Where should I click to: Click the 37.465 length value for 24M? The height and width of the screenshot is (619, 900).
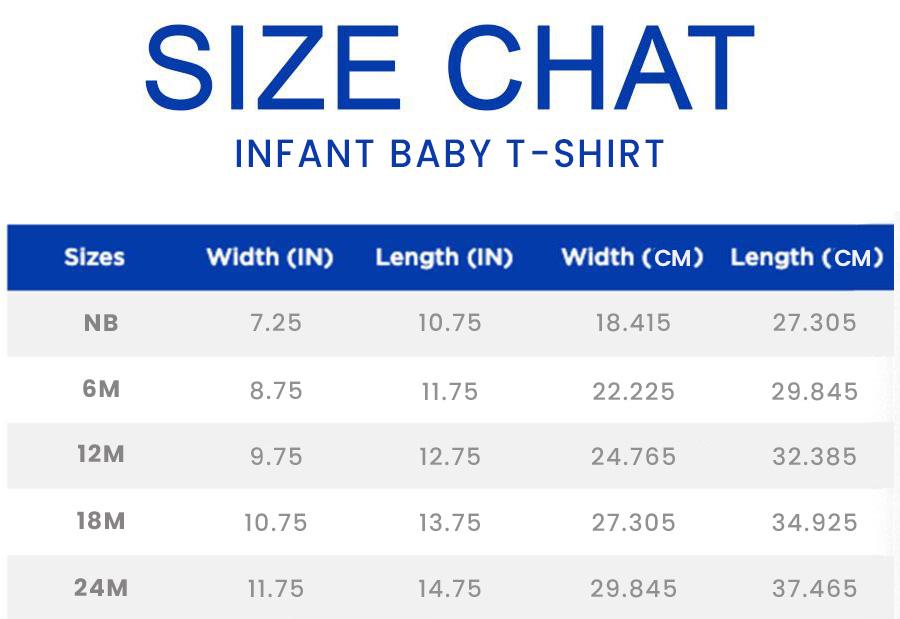coord(814,589)
